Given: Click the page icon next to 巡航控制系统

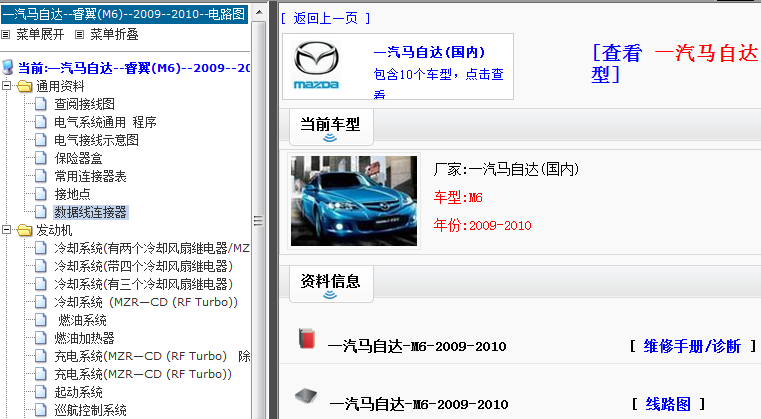Looking at the screenshot, I should 41,410.
